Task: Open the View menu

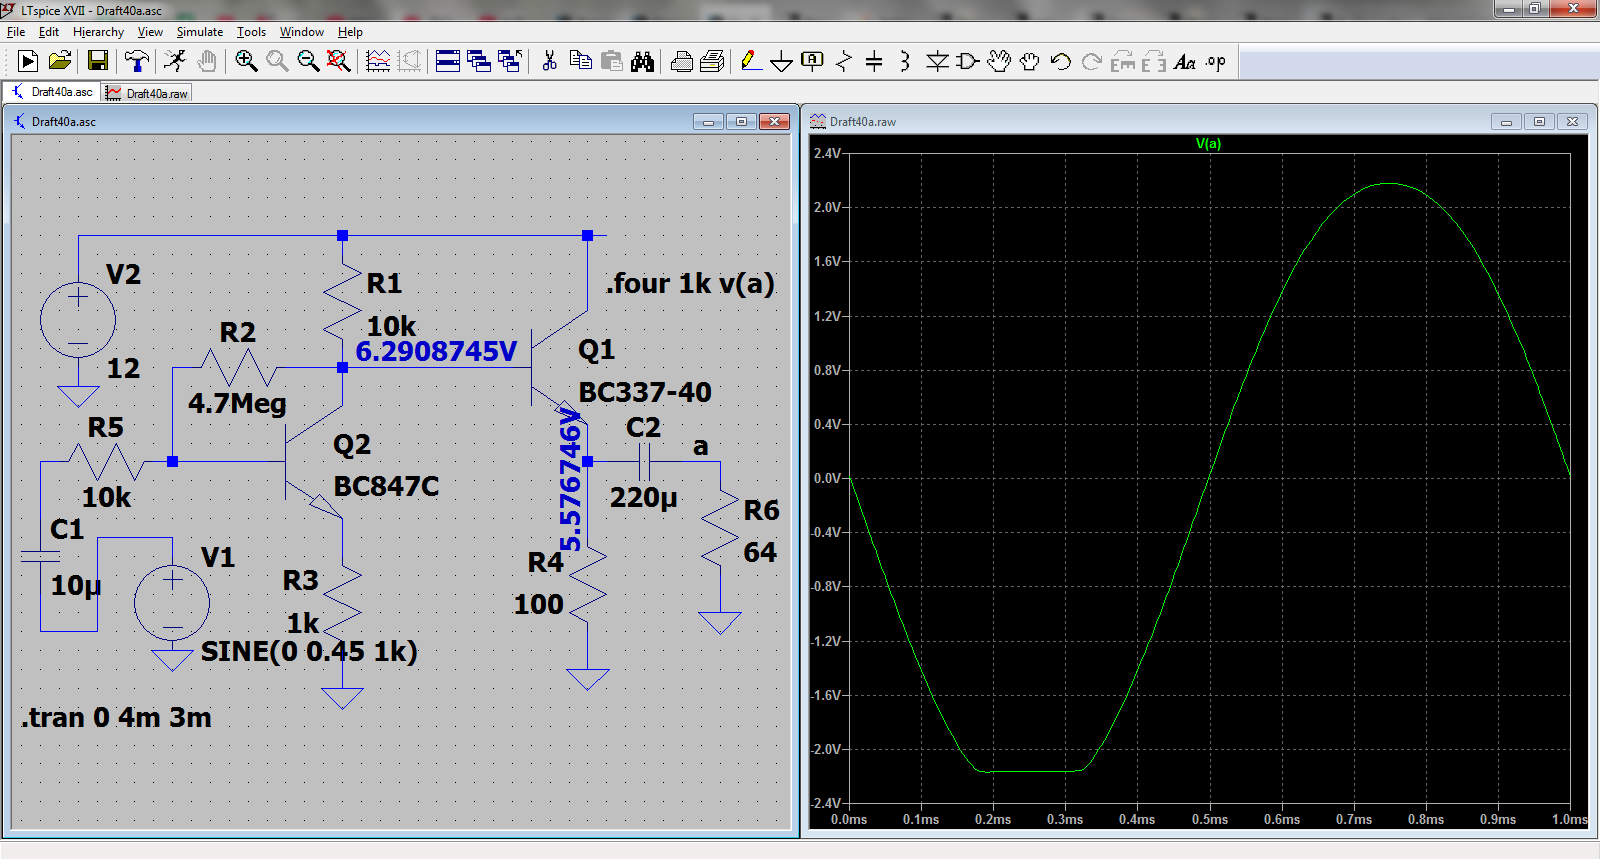Action: pyautogui.click(x=150, y=32)
